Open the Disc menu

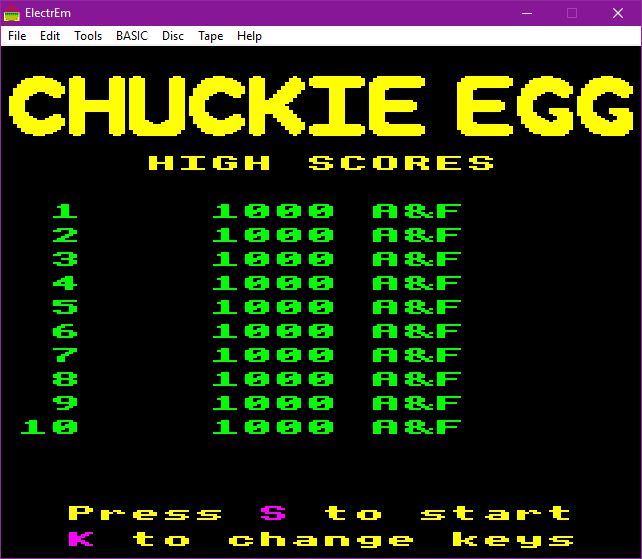tap(173, 36)
